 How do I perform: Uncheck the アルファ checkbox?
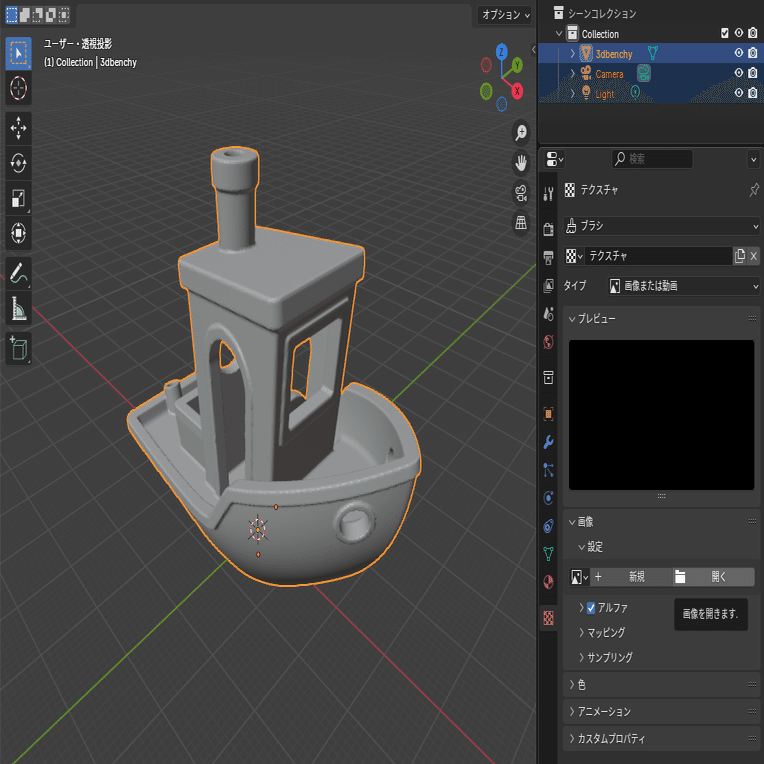(591, 608)
